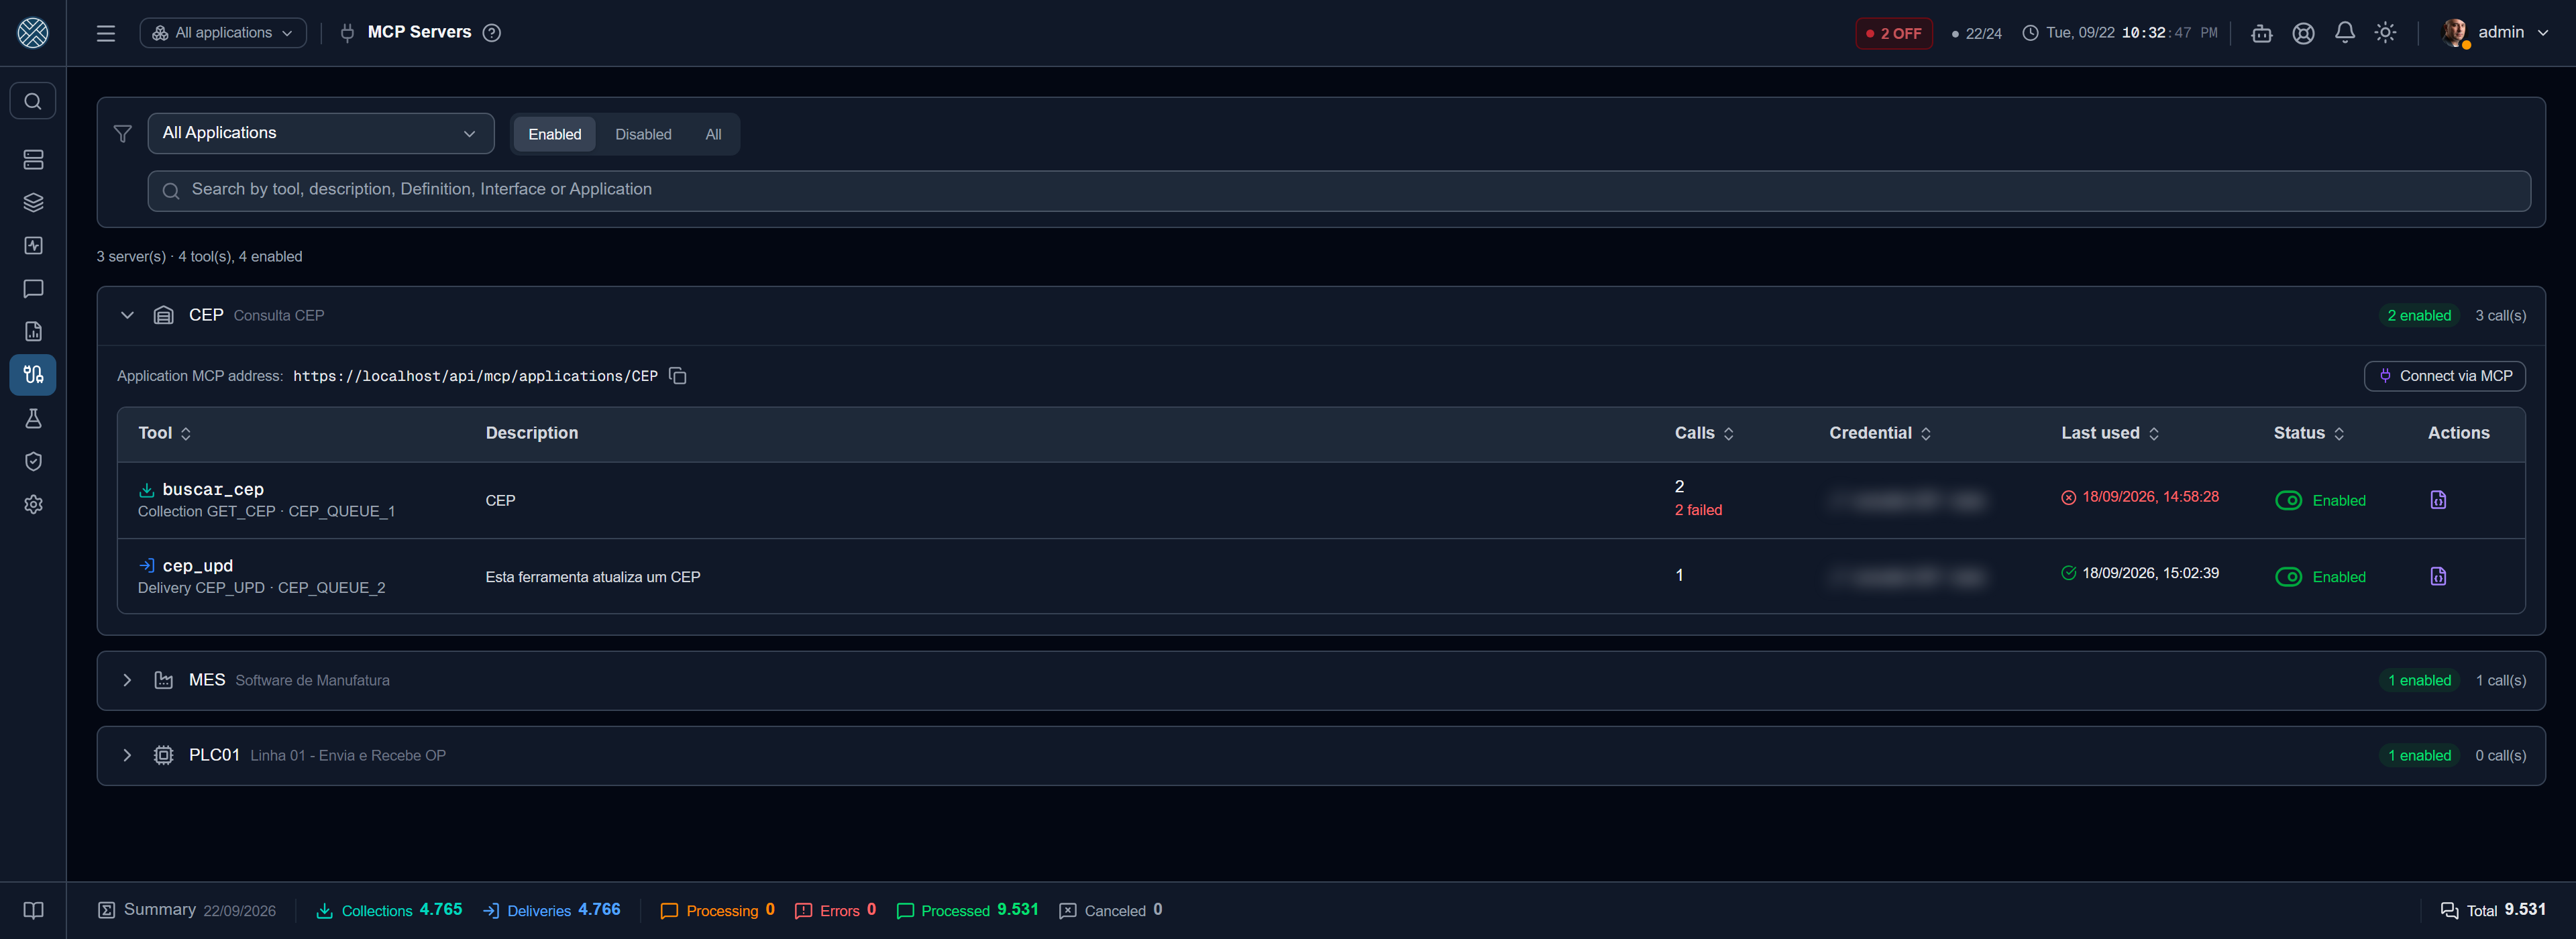Open the All Applications filter combo box

[321, 133]
